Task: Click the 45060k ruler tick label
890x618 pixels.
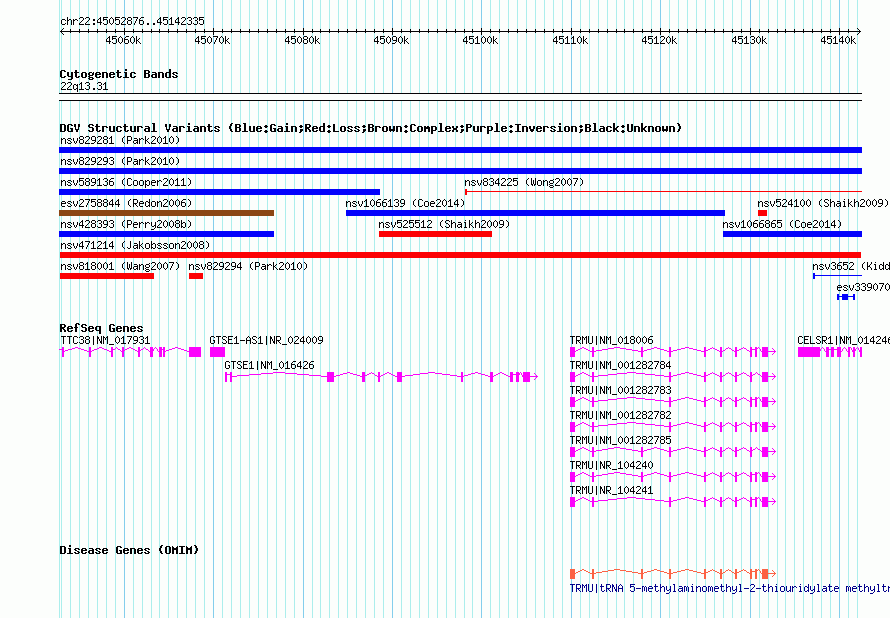Action: (x=123, y=40)
